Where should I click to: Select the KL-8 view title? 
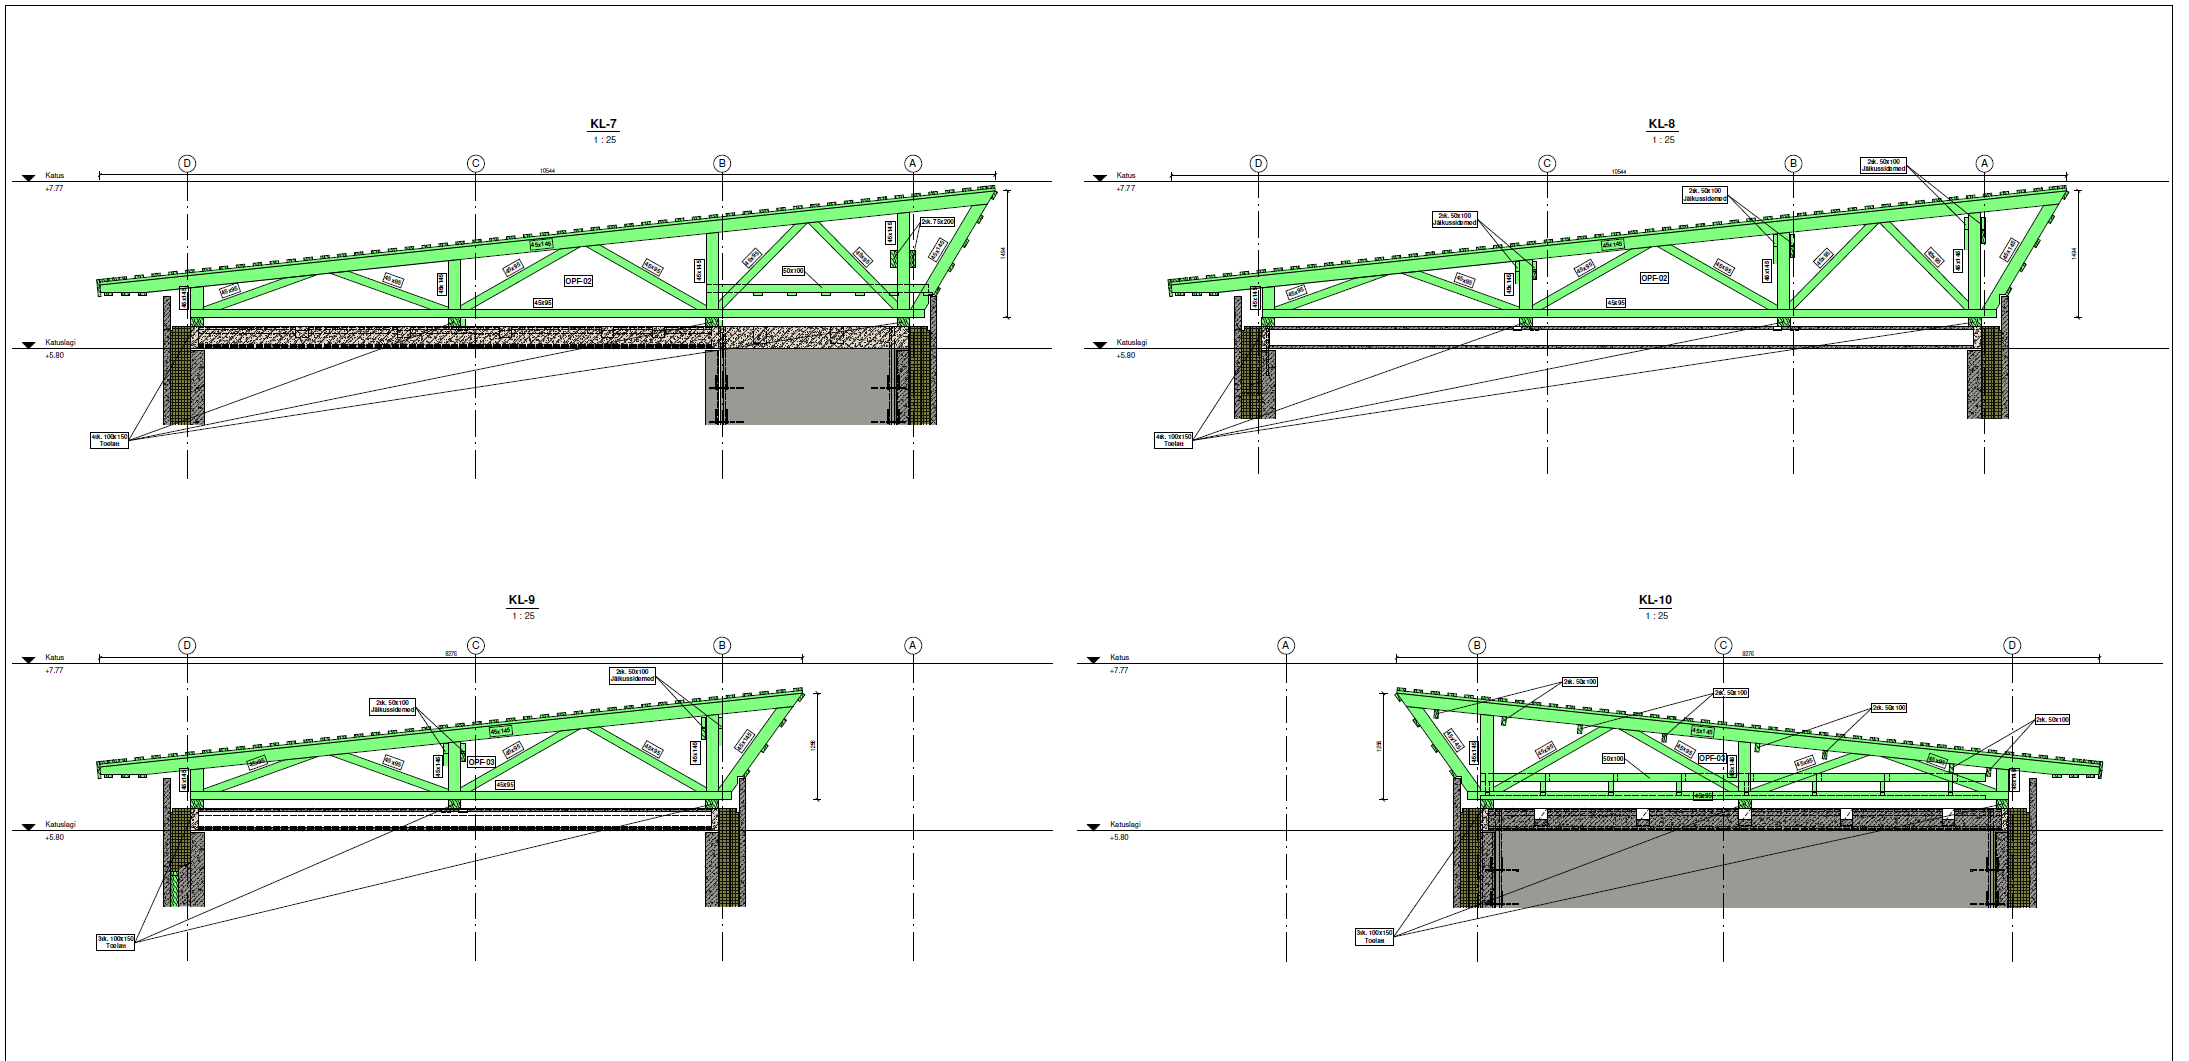click(x=1661, y=124)
